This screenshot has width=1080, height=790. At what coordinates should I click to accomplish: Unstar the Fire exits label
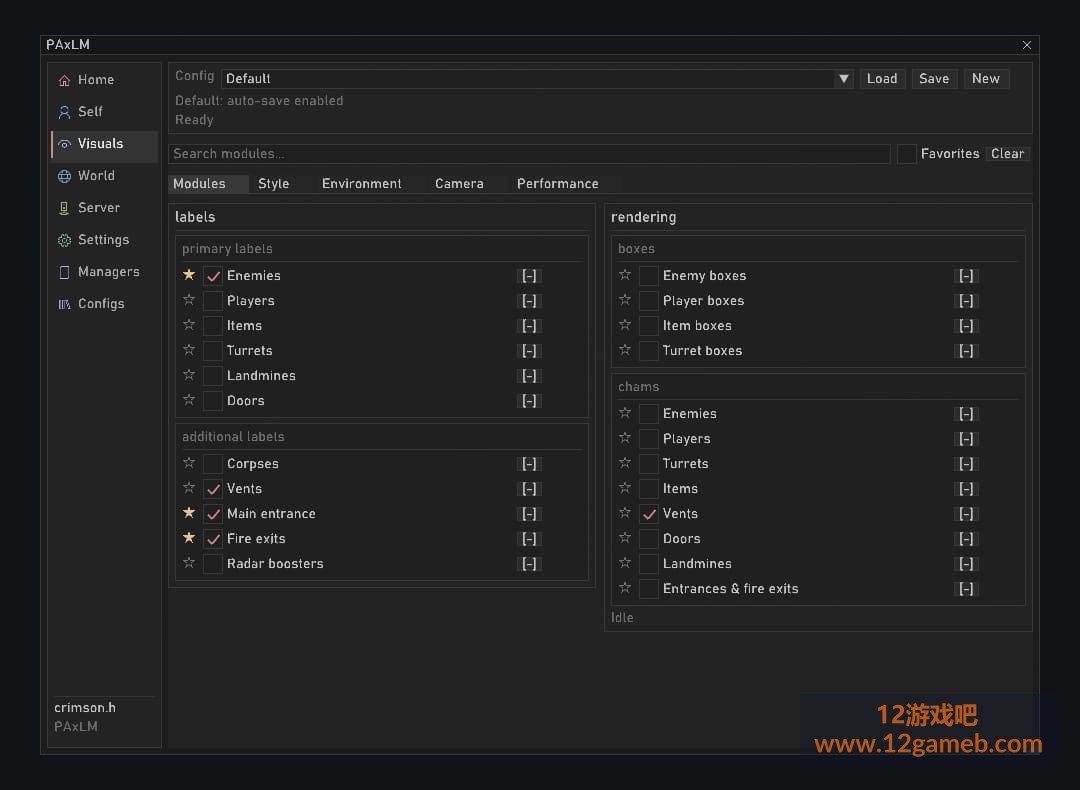click(189, 537)
